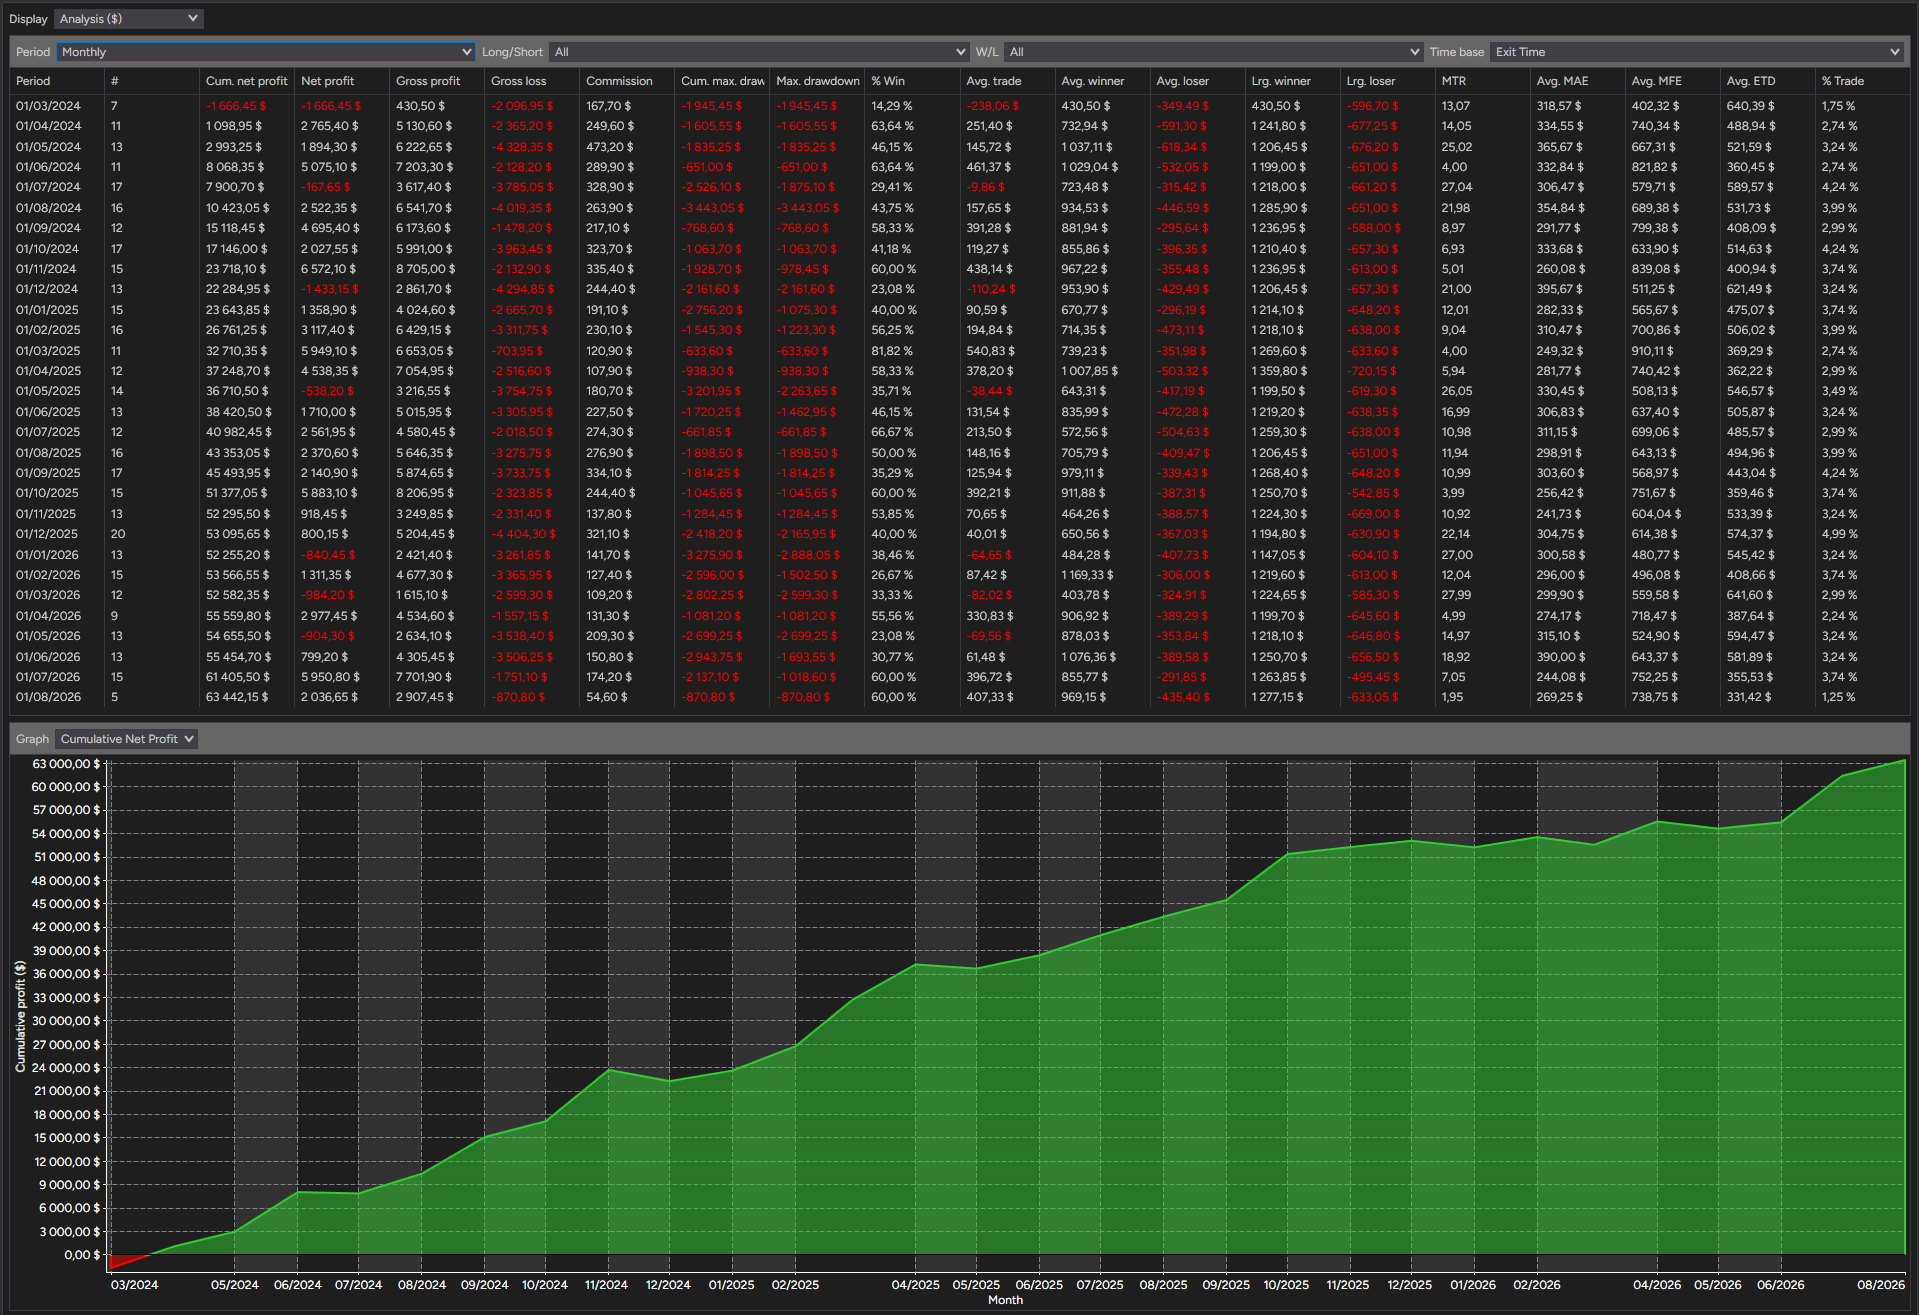1919x1315 pixels.
Task: Select the 01/08/2026 period row
Action: 958,697
